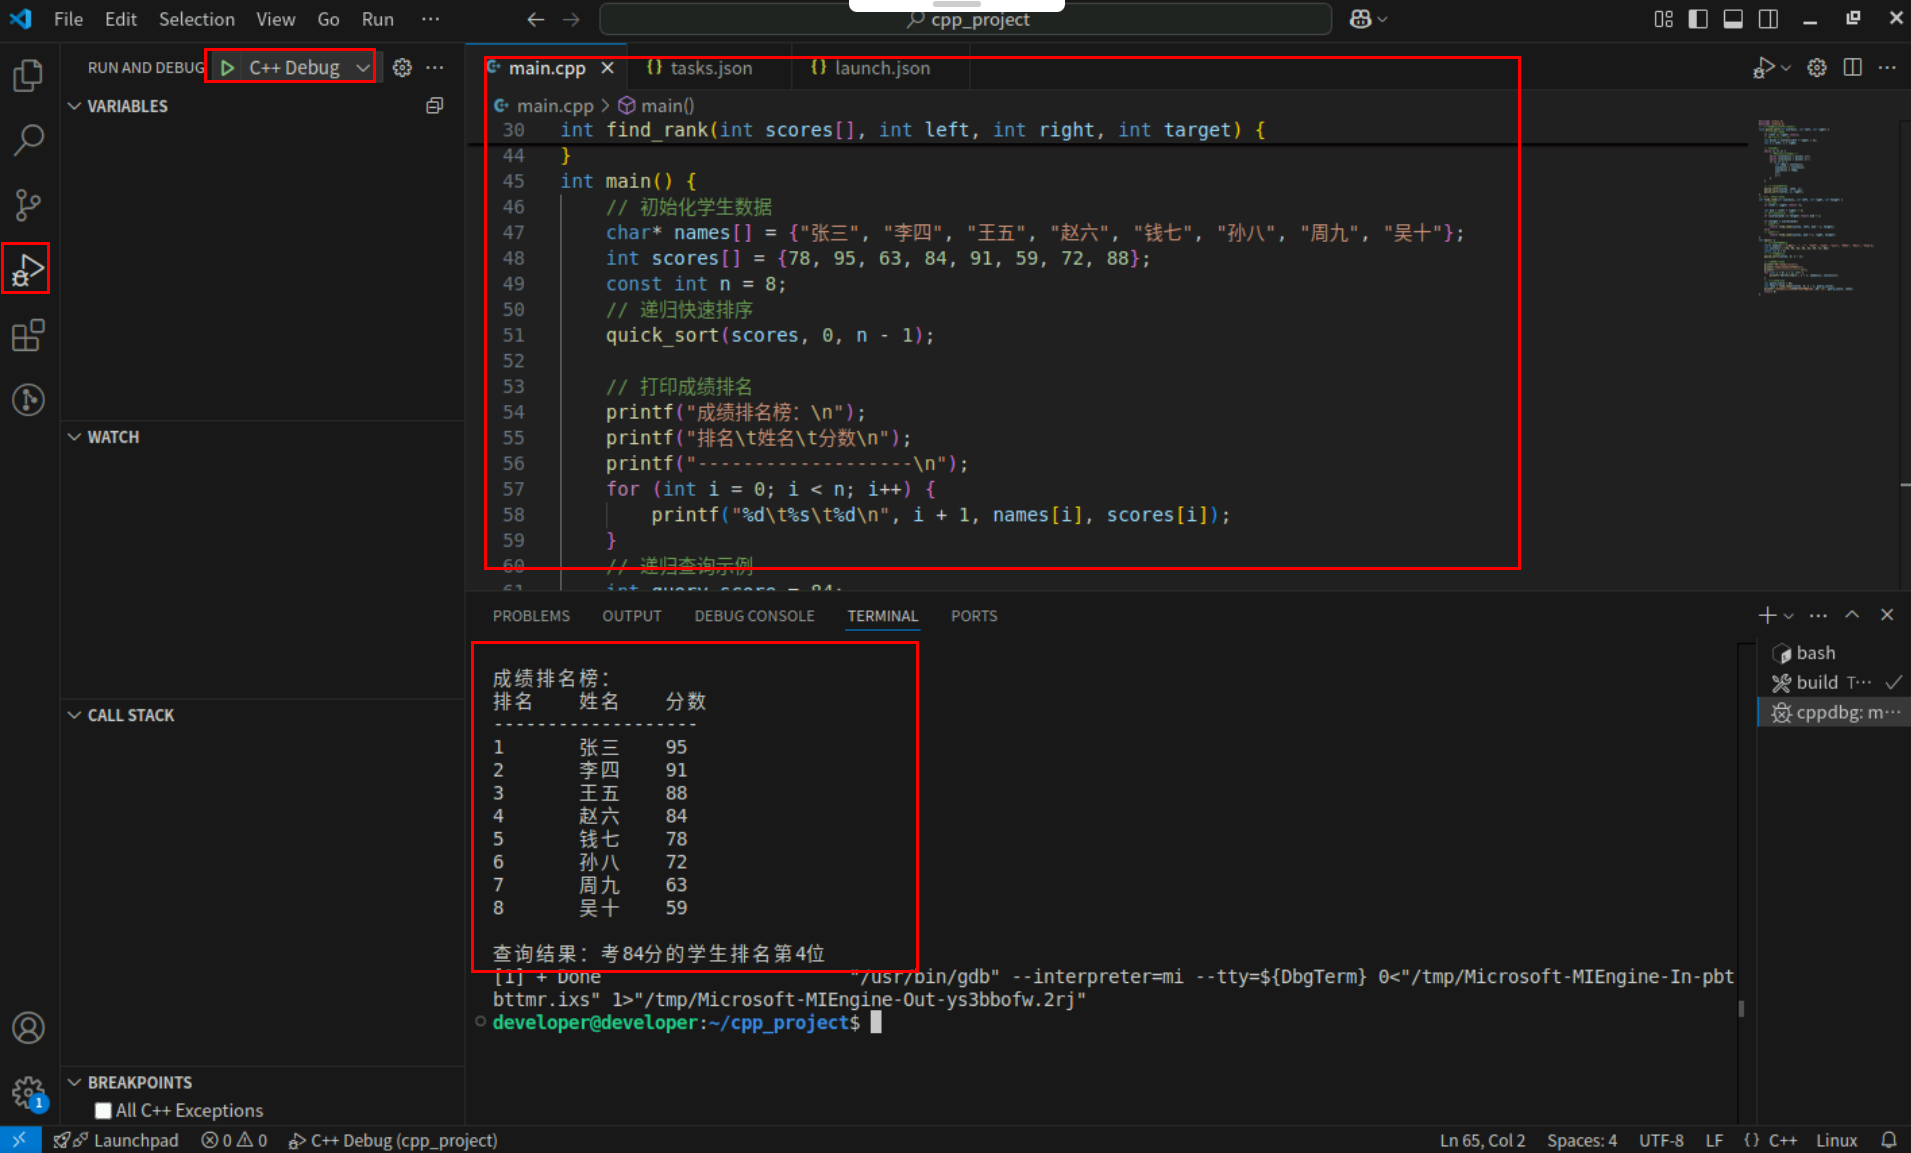This screenshot has width=1911, height=1153.
Task: Toggle the bottom panel visibility
Action: pos(1733,19)
